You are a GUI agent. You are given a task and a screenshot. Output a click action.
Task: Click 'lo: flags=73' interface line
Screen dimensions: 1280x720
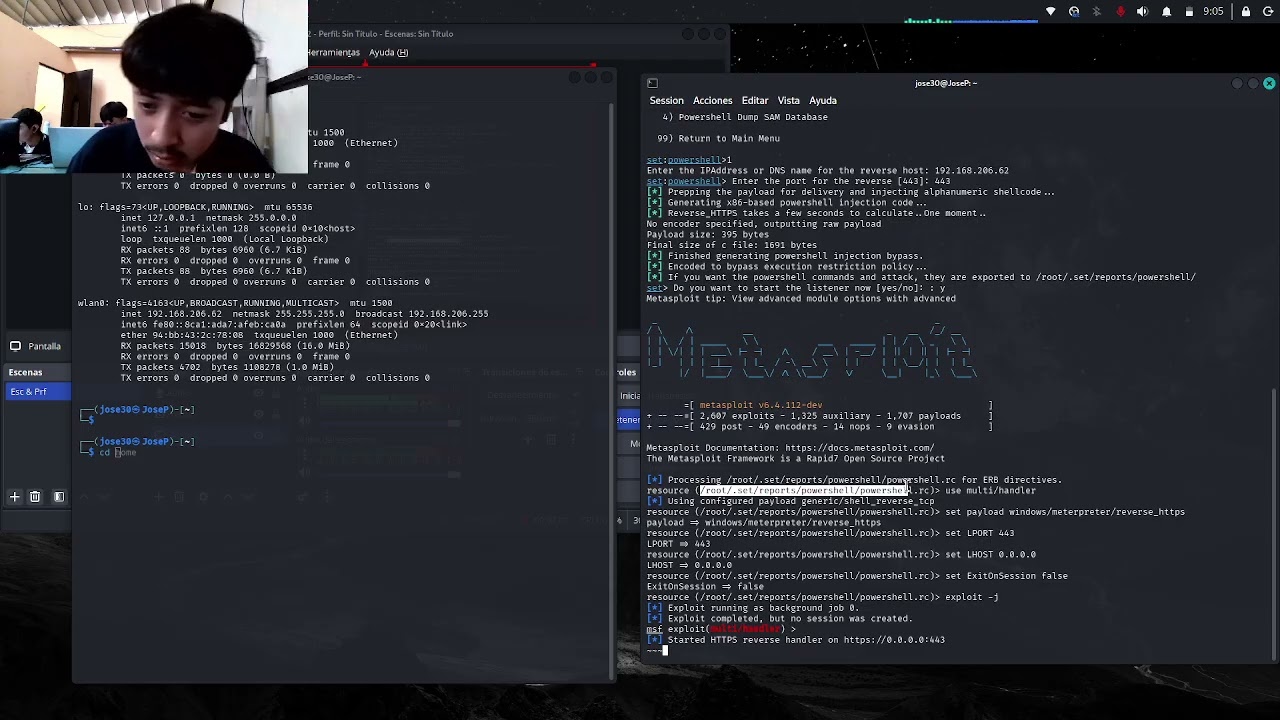195,207
